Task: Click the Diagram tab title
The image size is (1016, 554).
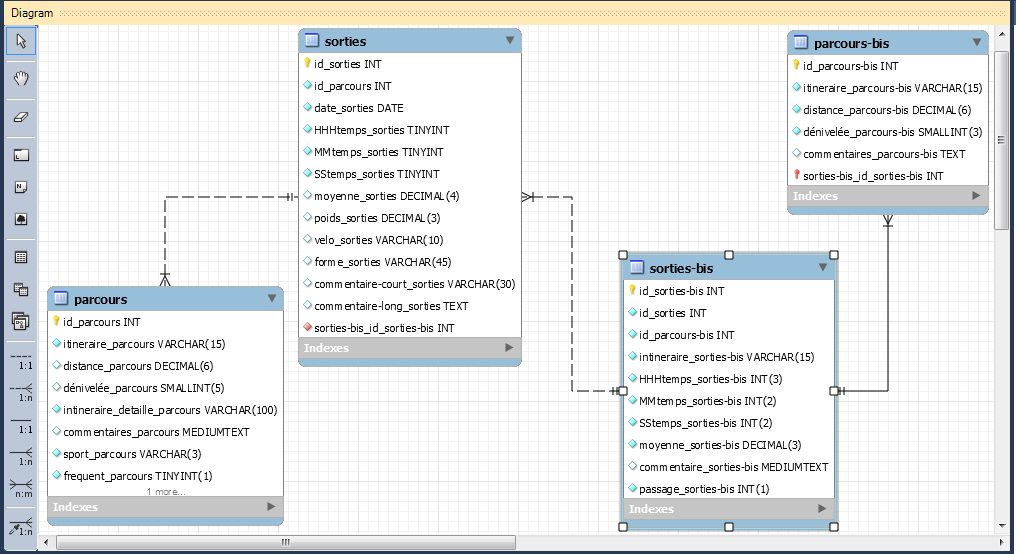Action: point(32,13)
